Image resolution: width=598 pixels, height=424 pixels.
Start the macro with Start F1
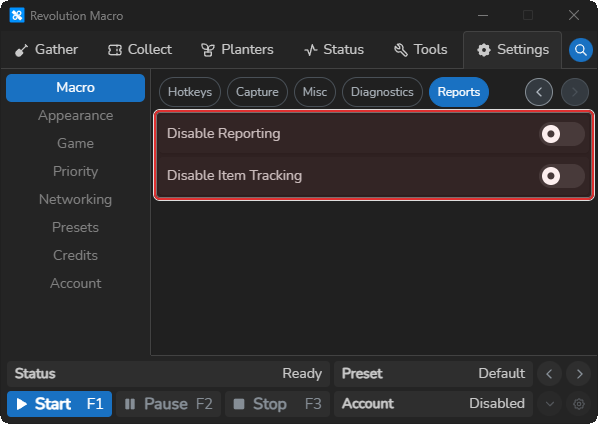(x=59, y=404)
